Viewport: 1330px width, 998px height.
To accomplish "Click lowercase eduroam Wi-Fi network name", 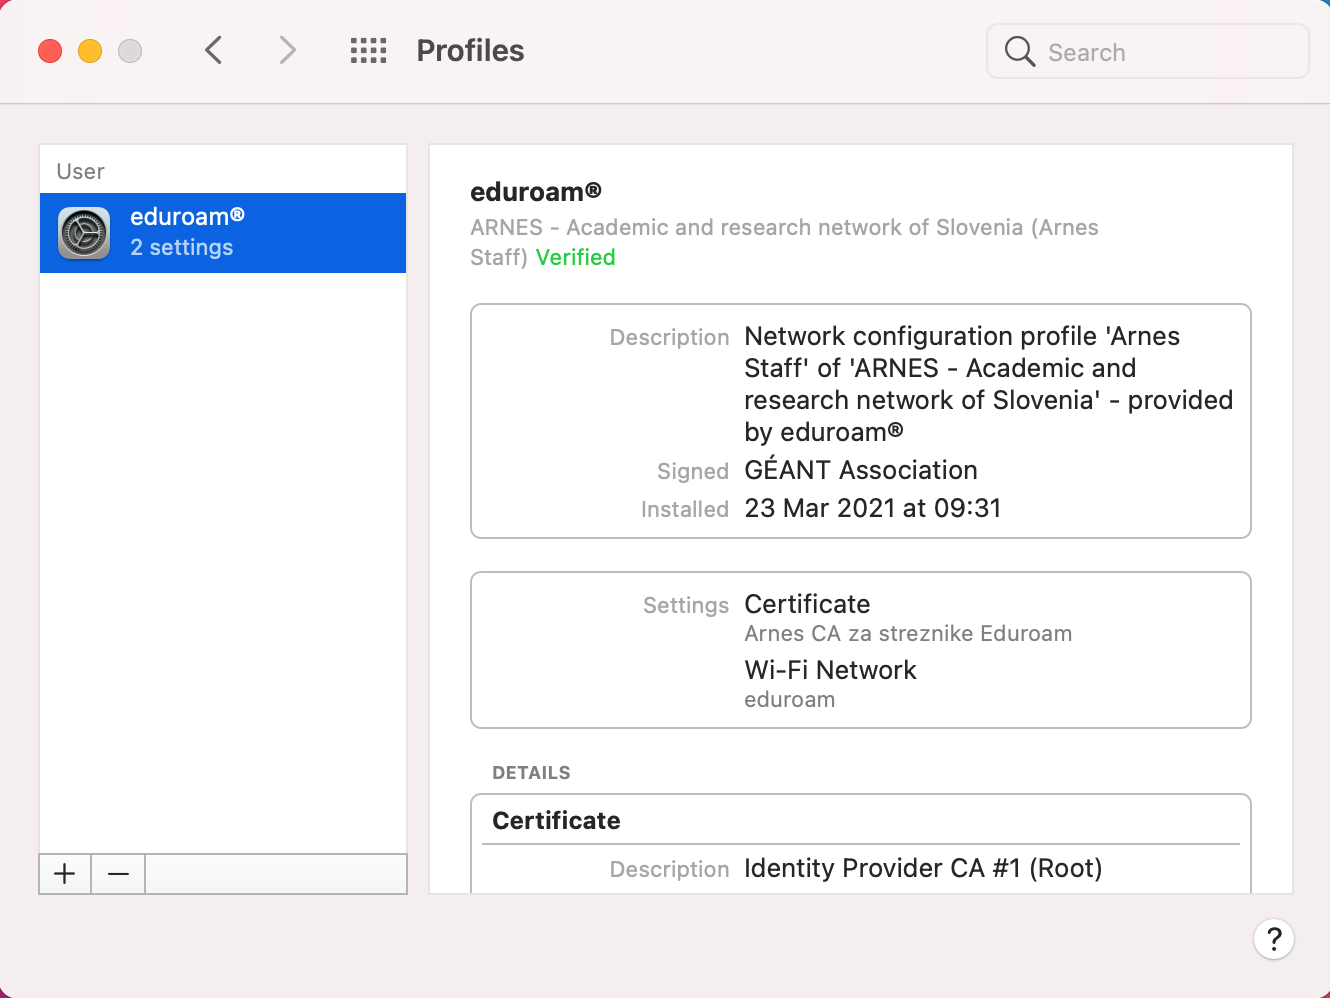I will point(789,700).
